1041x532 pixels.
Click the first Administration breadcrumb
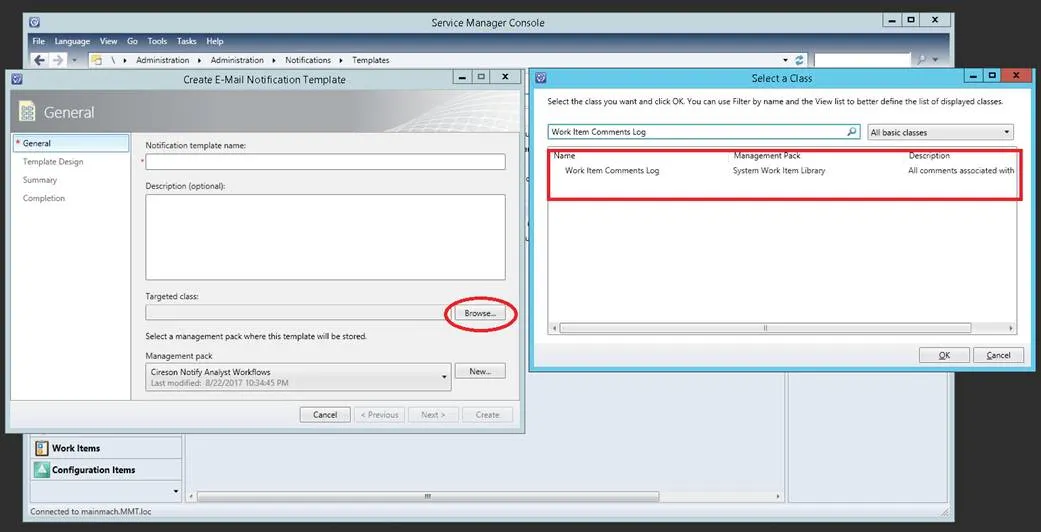click(x=163, y=60)
